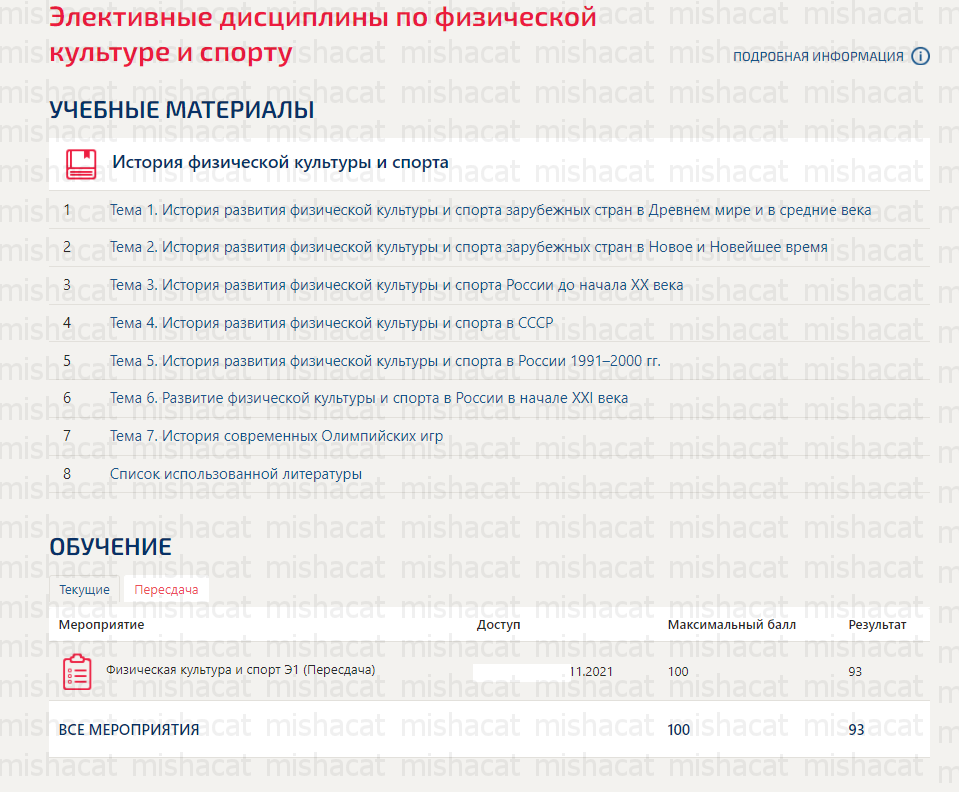This screenshot has width=959, height=792.
Task: Open Тема 4 about спорт в СССР
Action: 331,323
